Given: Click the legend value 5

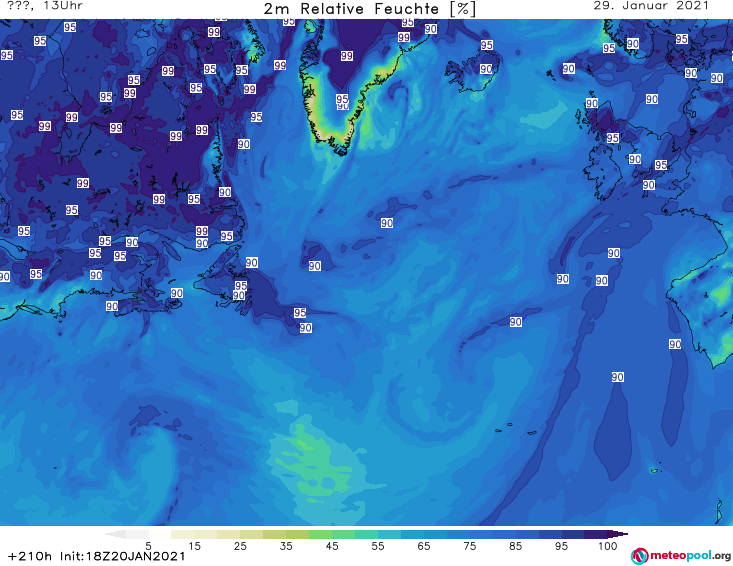Looking at the screenshot, I should [148, 546].
